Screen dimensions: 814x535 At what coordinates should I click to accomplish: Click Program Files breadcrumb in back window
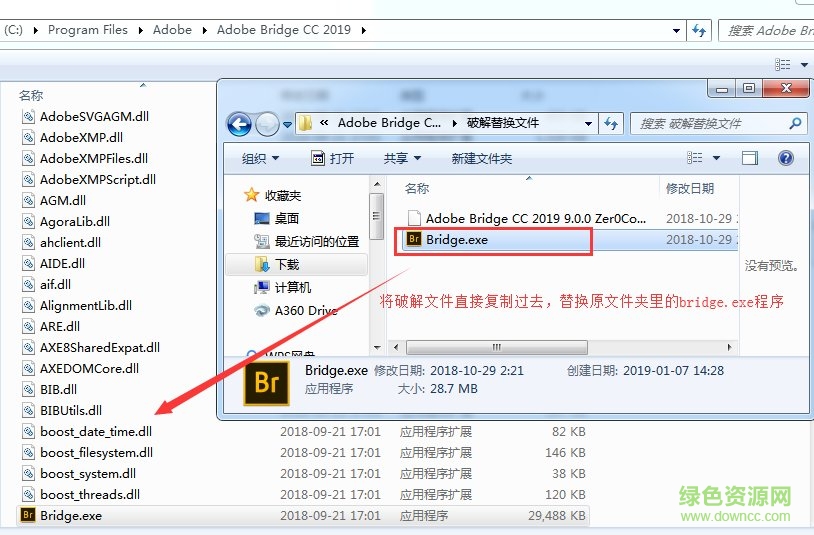click(88, 30)
